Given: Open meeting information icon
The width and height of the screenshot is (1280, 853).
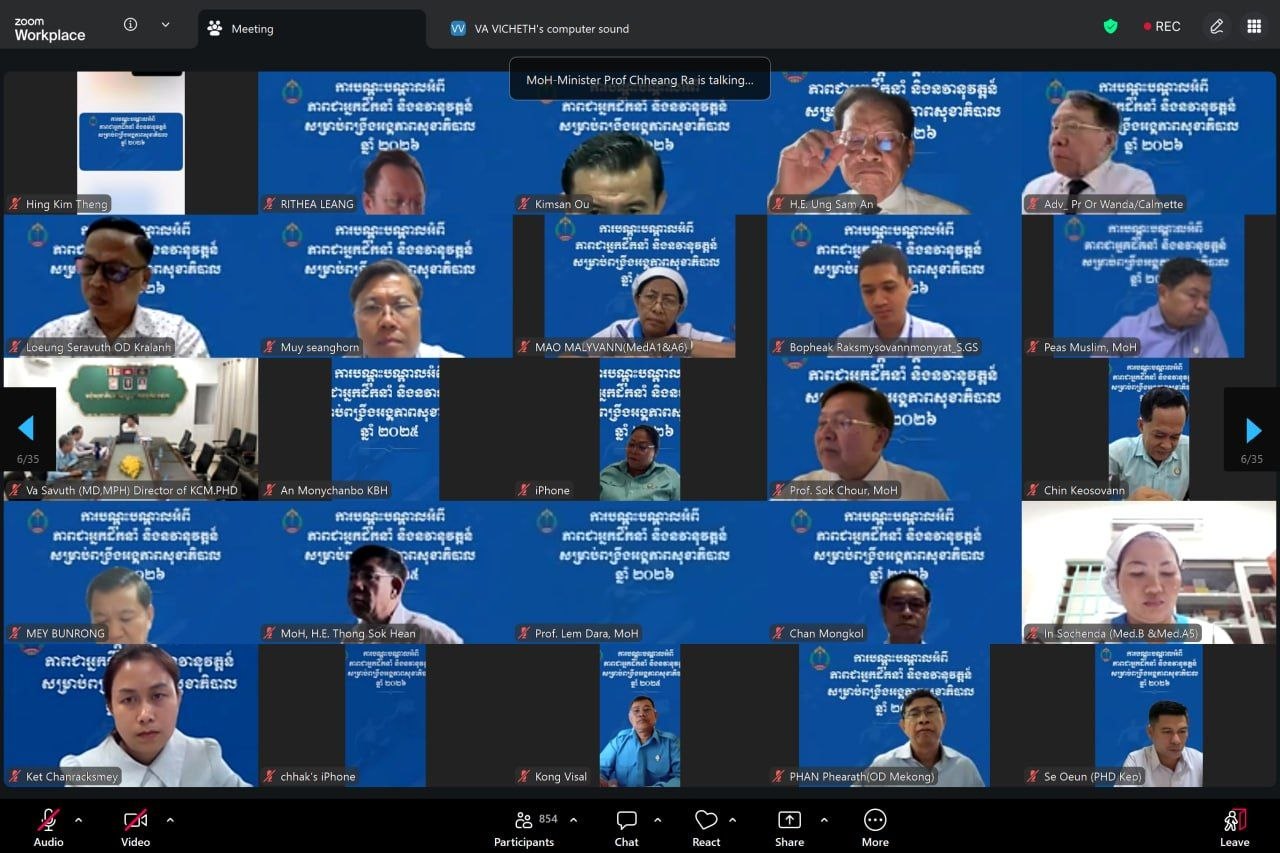Looking at the screenshot, I should click(x=130, y=25).
